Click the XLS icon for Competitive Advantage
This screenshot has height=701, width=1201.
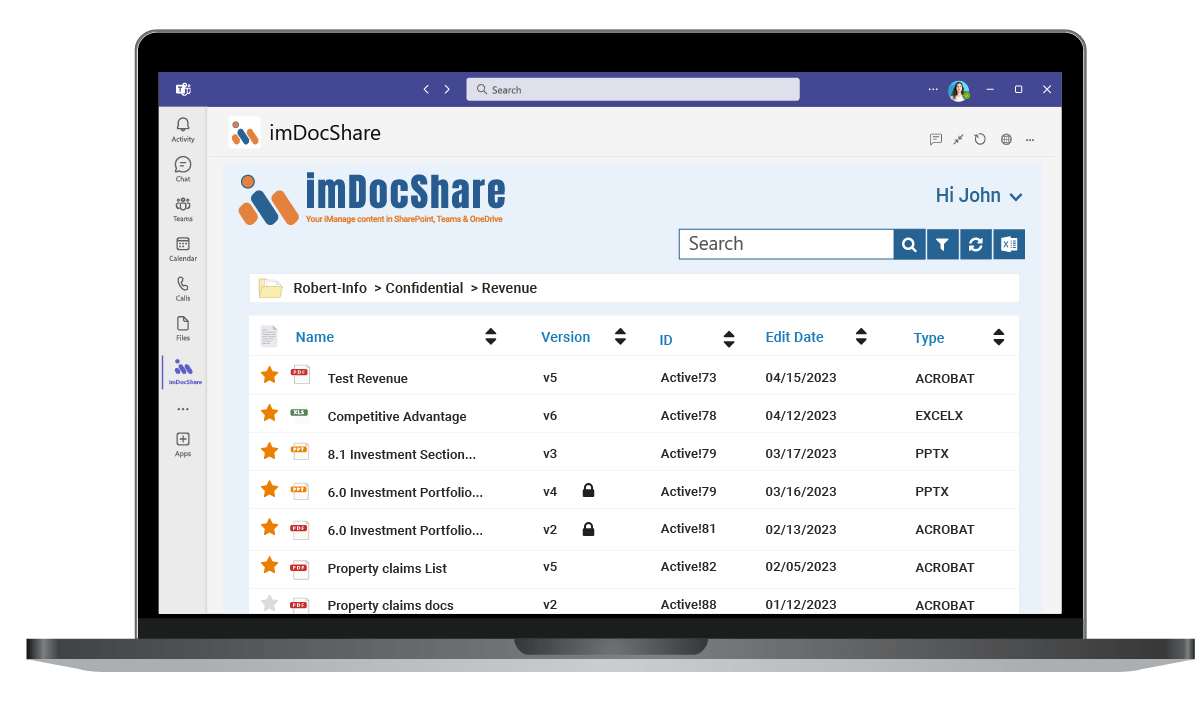click(x=300, y=414)
